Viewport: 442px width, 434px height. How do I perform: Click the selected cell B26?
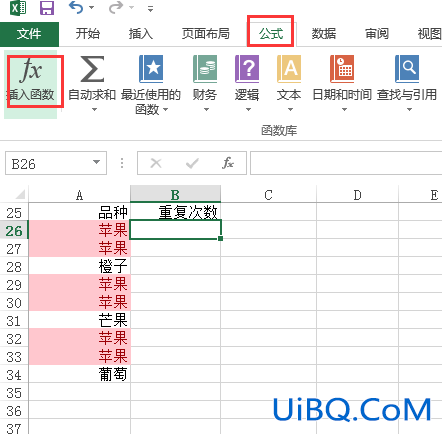(175, 229)
